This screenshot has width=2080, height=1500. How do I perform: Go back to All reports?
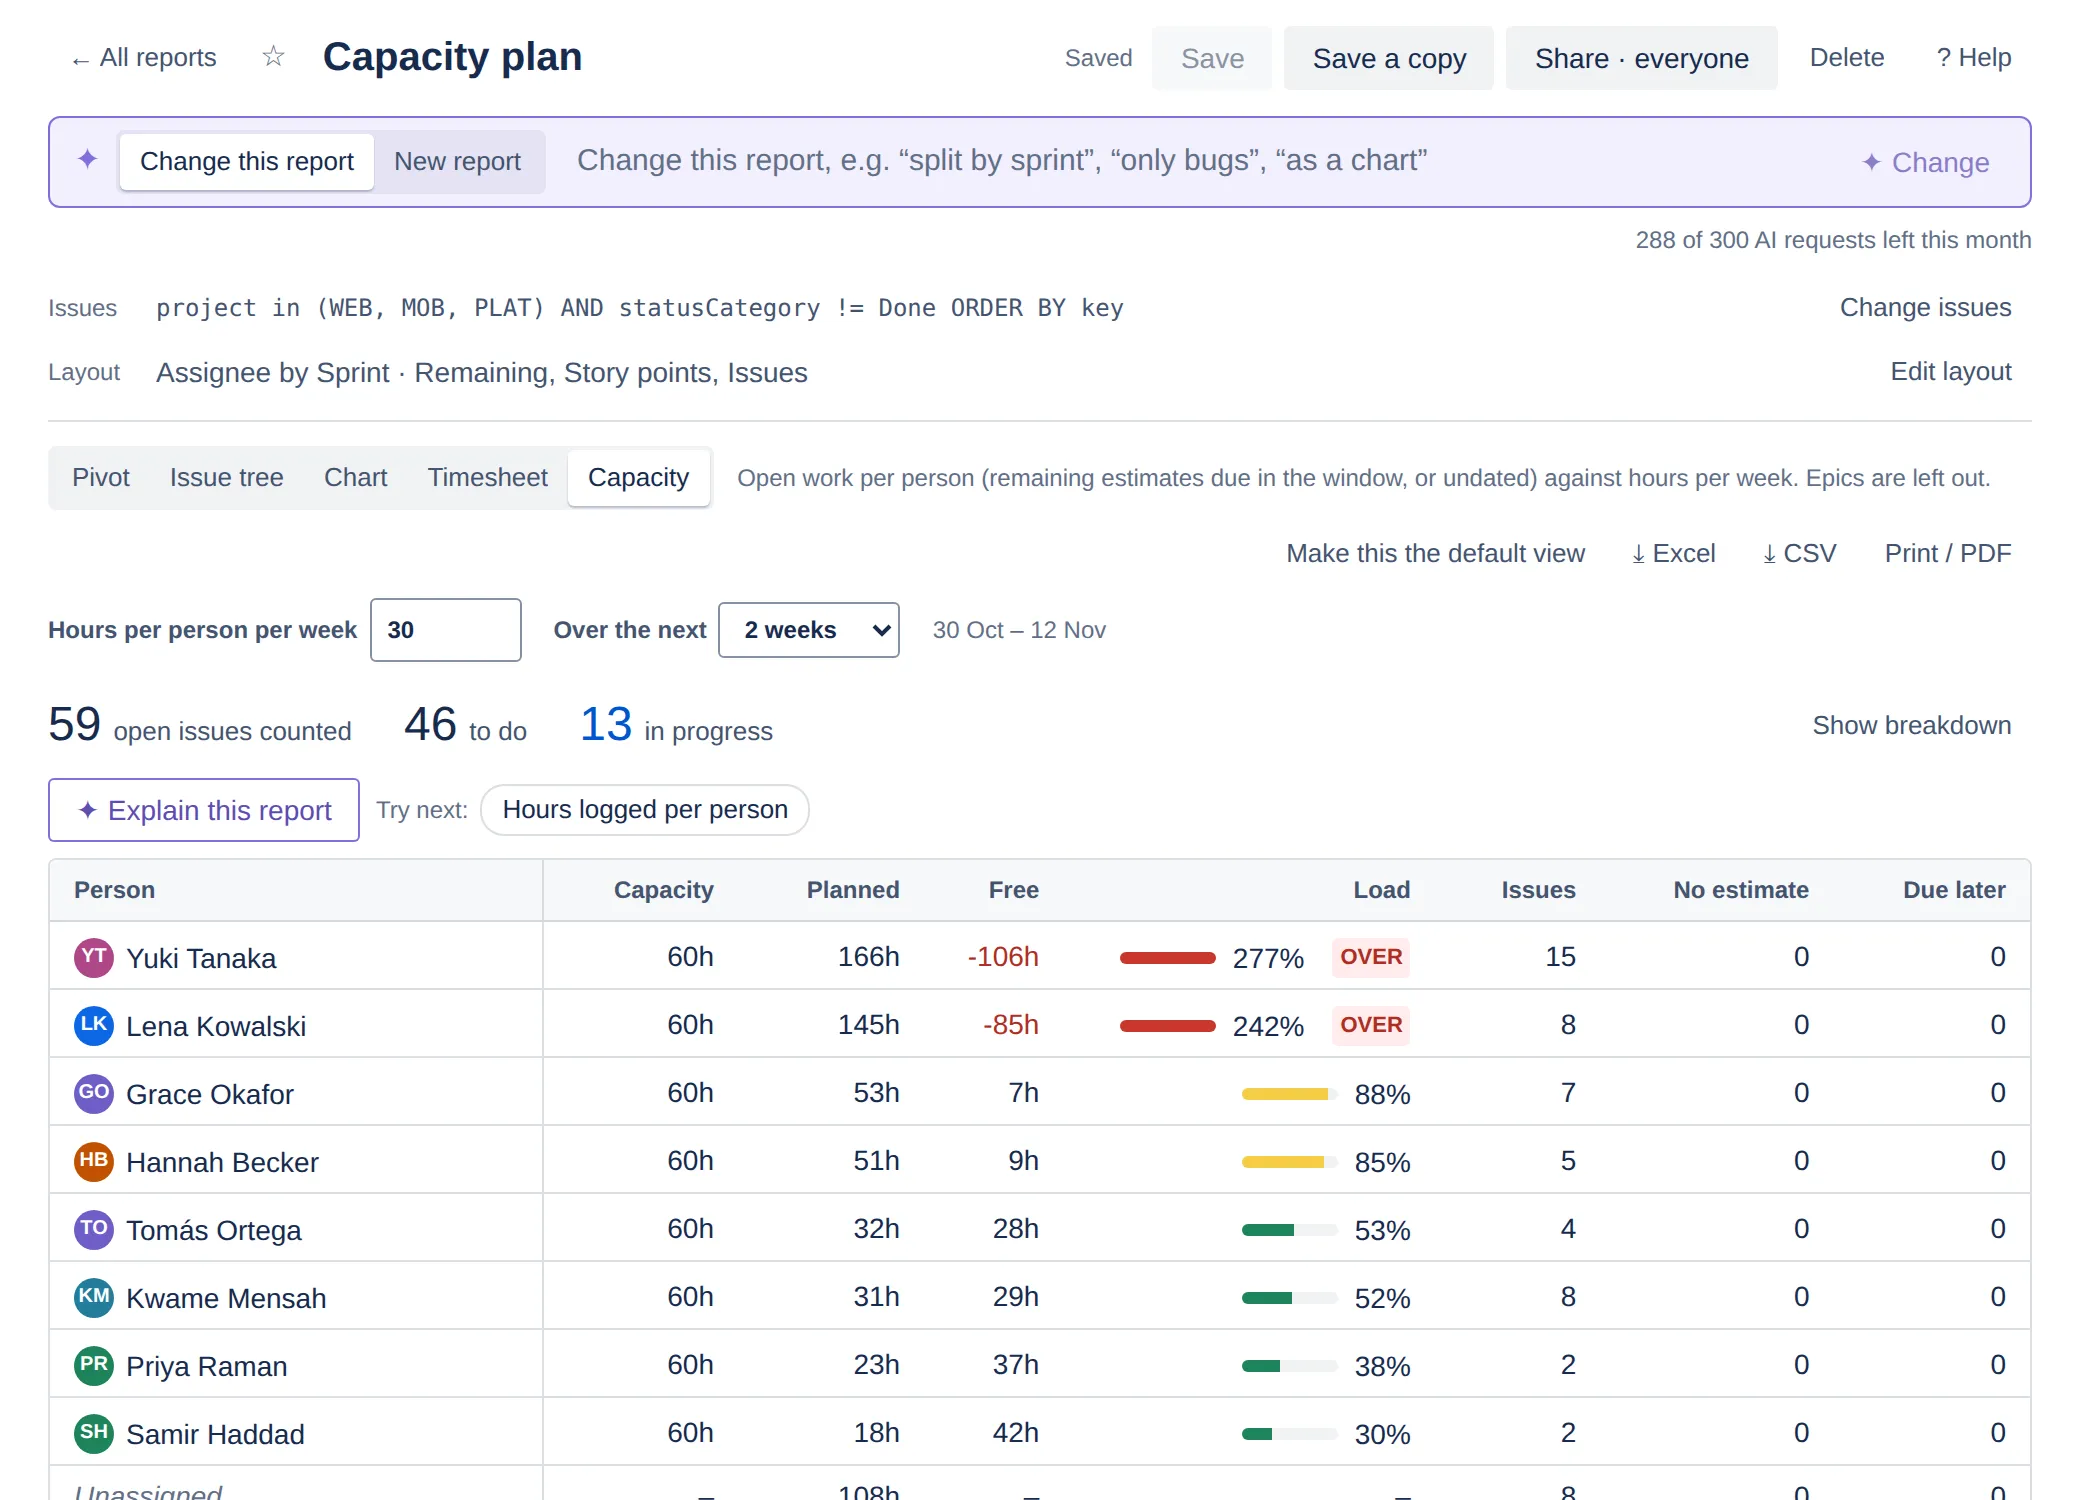pyautogui.click(x=144, y=58)
